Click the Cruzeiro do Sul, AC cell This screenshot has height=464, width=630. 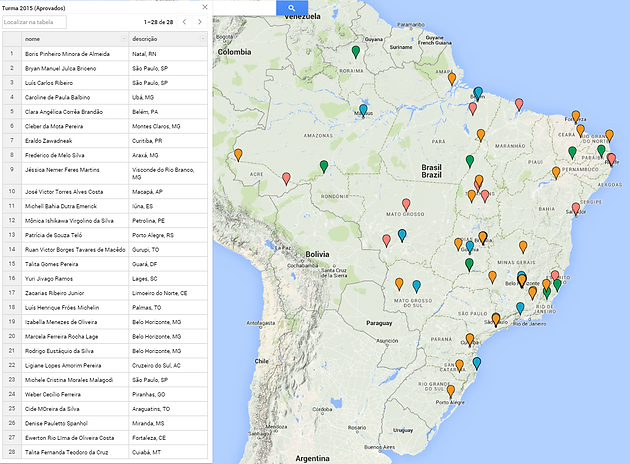click(168, 365)
